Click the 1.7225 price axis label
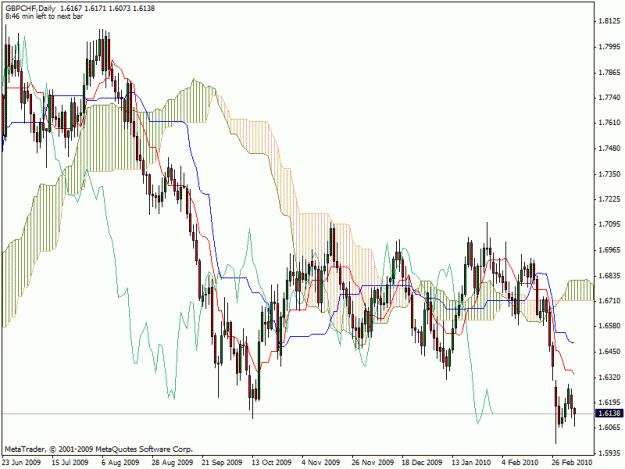625x469 pixels. point(610,199)
